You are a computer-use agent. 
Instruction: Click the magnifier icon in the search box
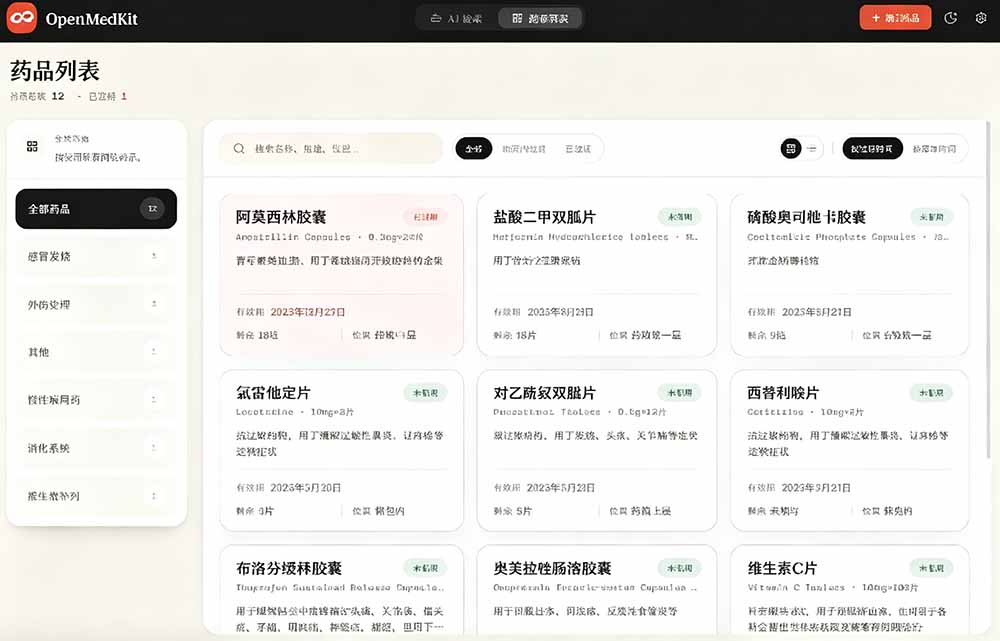(x=239, y=149)
